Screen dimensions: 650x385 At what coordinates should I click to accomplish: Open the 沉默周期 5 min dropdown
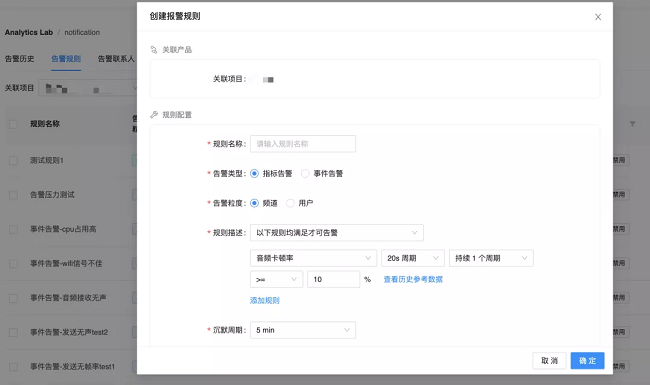click(x=303, y=330)
